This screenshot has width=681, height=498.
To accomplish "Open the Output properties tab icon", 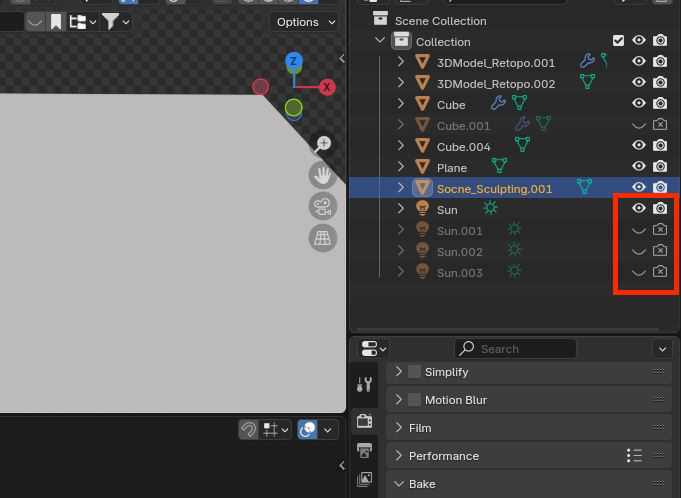I will pyautogui.click(x=364, y=450).
